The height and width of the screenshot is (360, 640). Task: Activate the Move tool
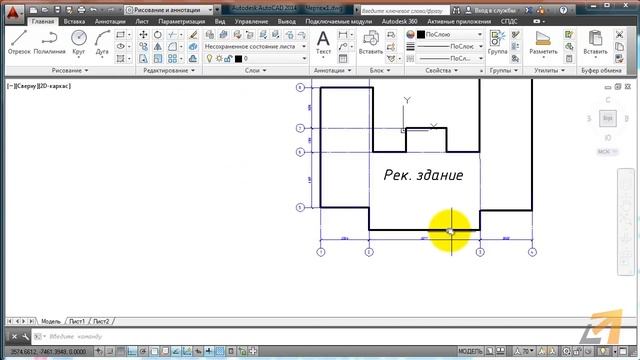pyautogui.click(x=143, y=35)
